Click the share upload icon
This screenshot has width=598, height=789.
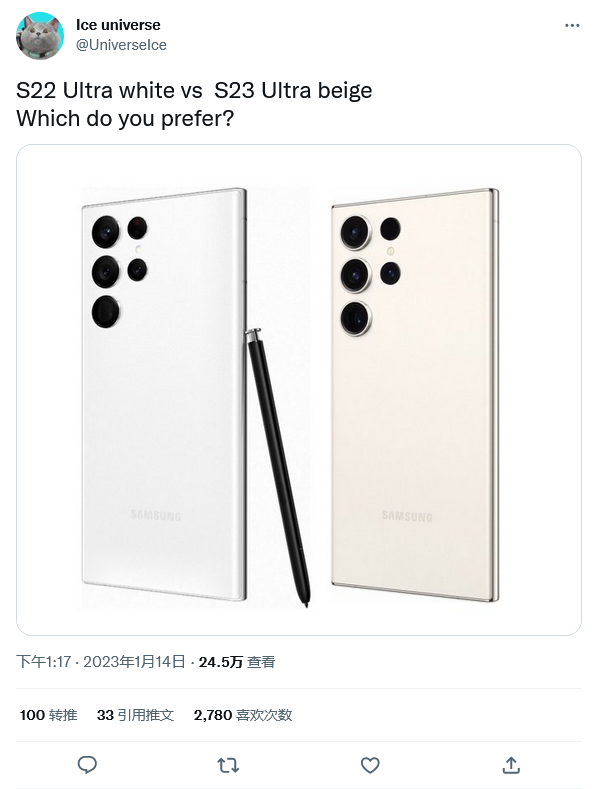[511, 765]
